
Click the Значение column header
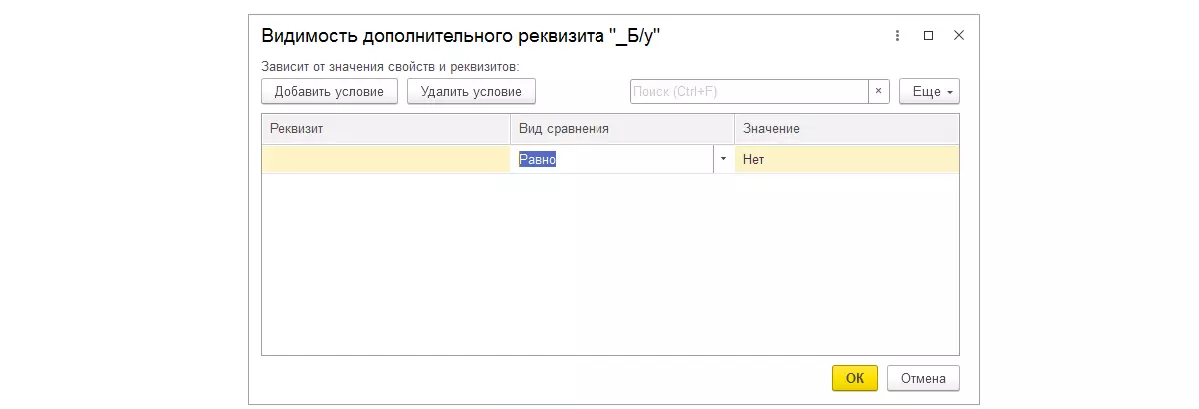[846, 129]
